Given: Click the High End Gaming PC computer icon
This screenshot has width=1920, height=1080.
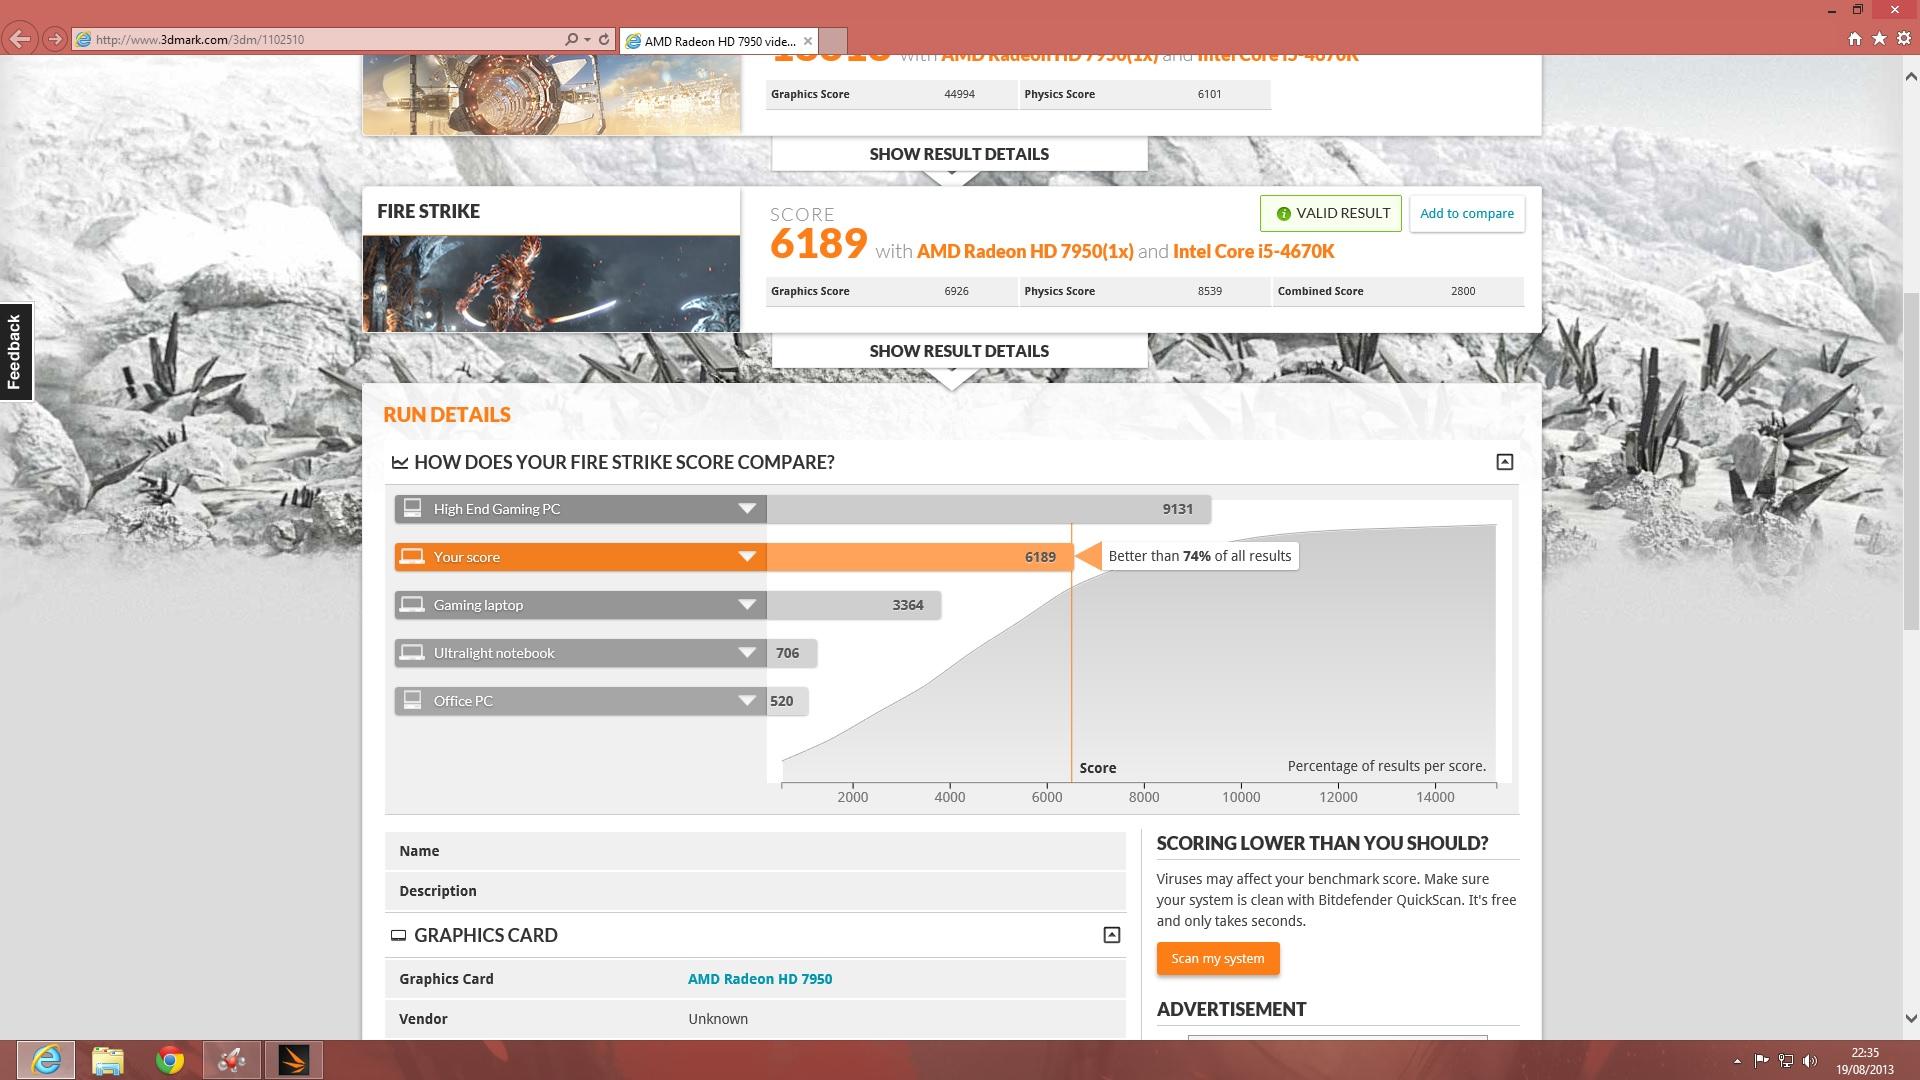Looking at the screenshot, I should 412,508.
